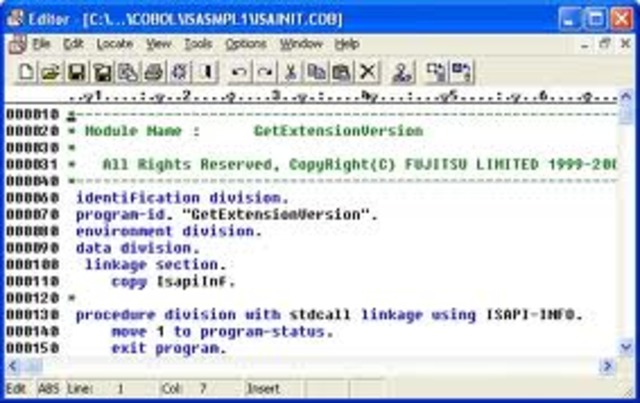The height and width of the screenshot is (403, 640).
Task: Open the Window menu
Action: tap(301, 44)
